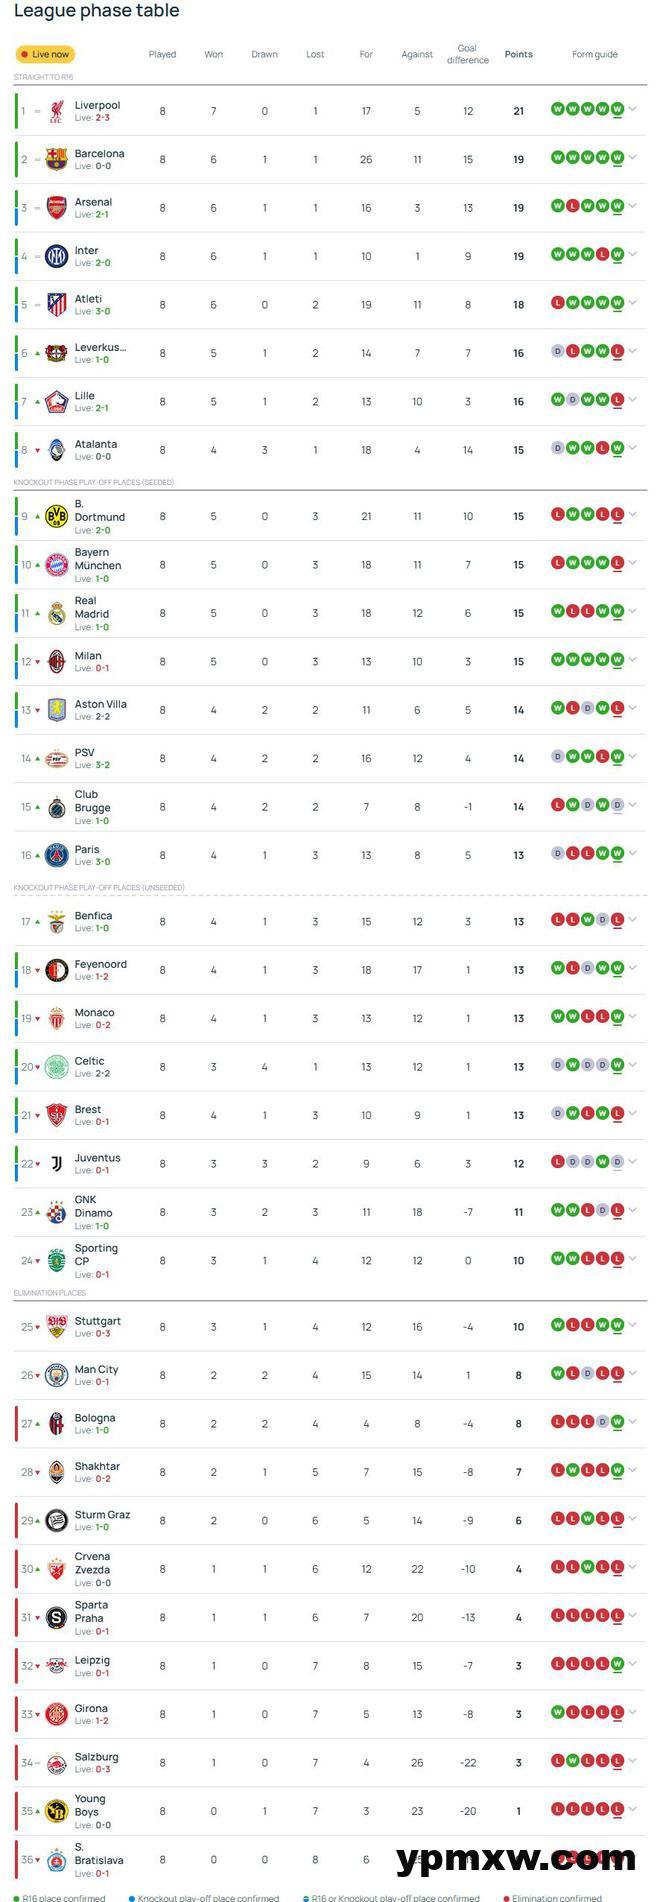
Task: Expand Benfica's form guide chevron
Action: (x=633, y=921)
